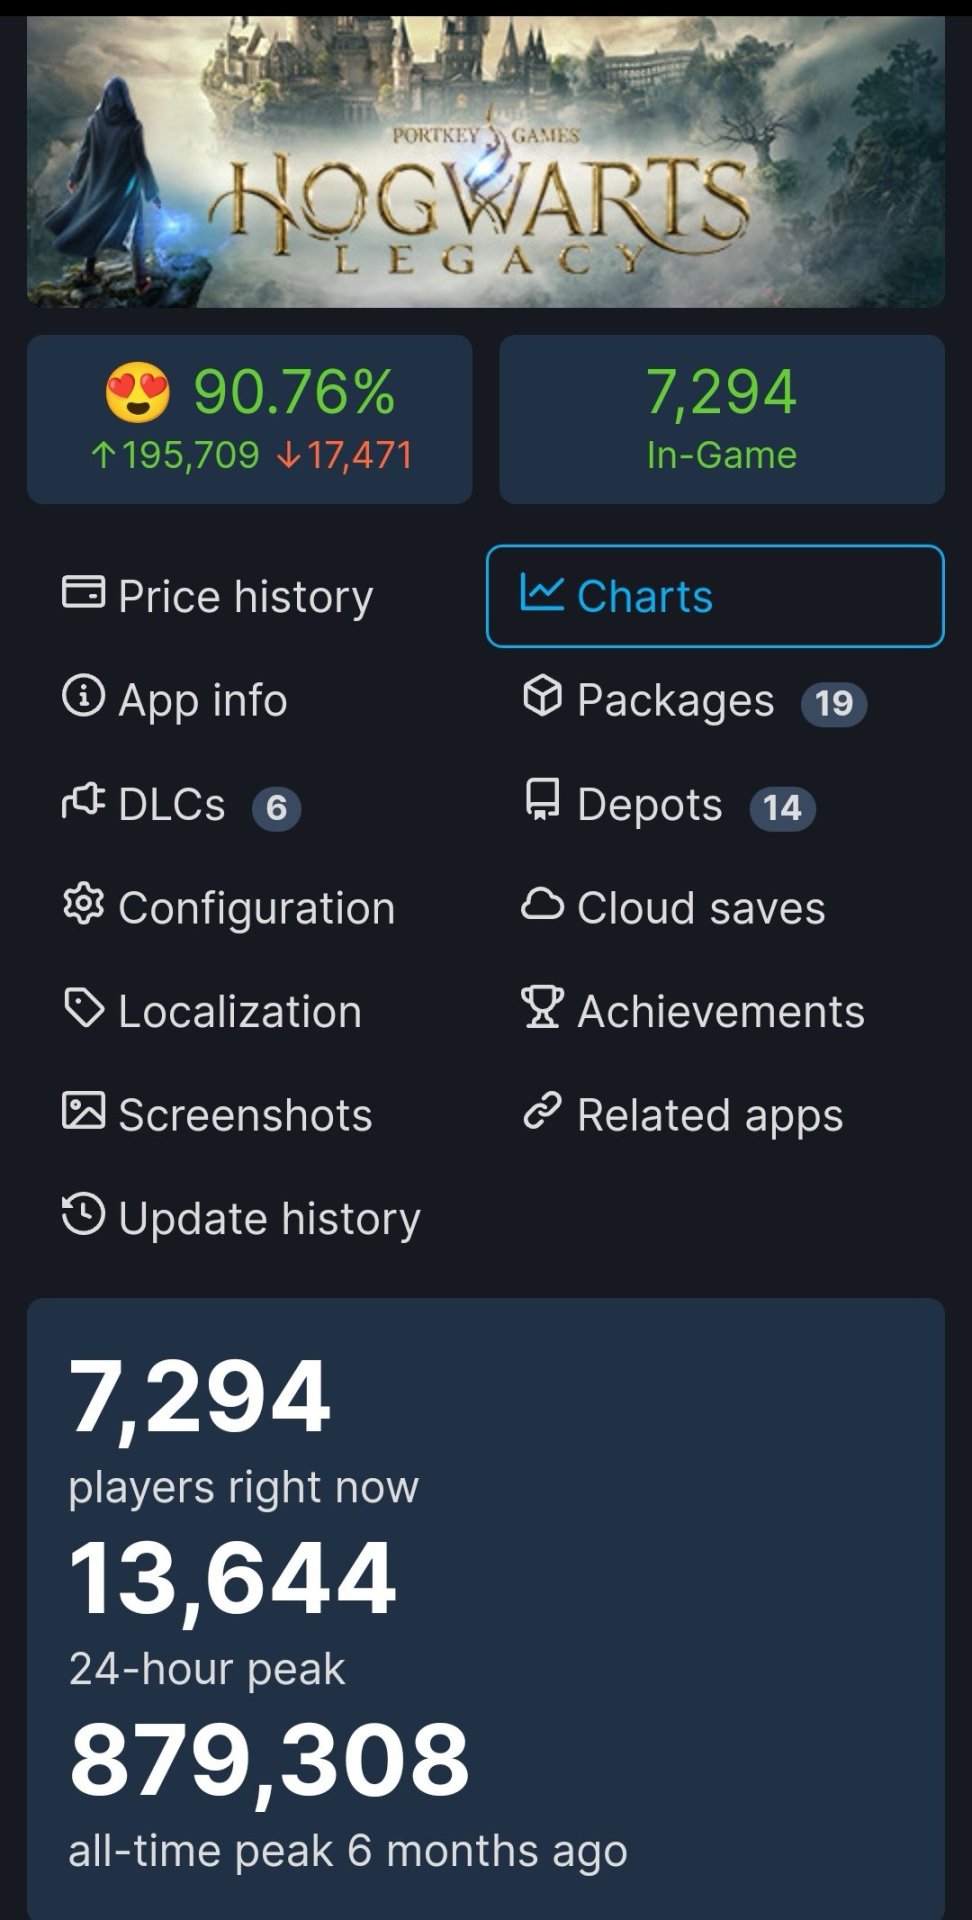Open the Price history section
The width and height of the screenshot is (972, 1920).
pos(245,597)
